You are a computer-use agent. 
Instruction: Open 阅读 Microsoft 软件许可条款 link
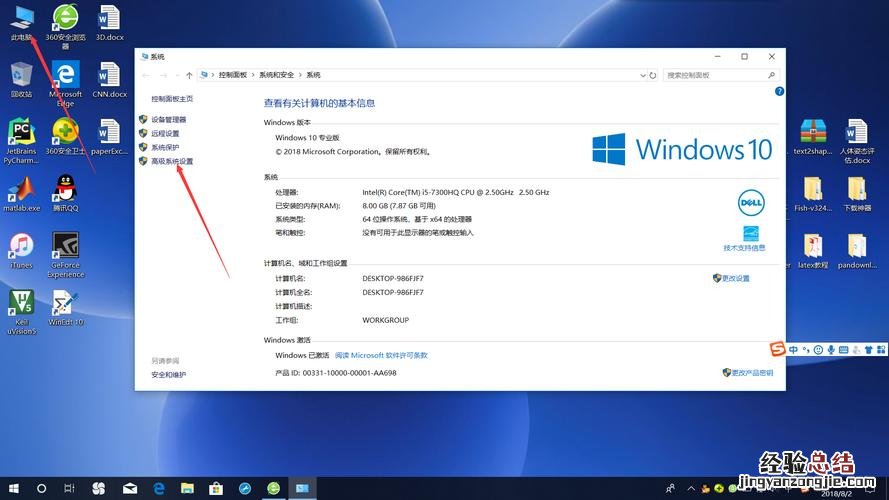(381, 355)
